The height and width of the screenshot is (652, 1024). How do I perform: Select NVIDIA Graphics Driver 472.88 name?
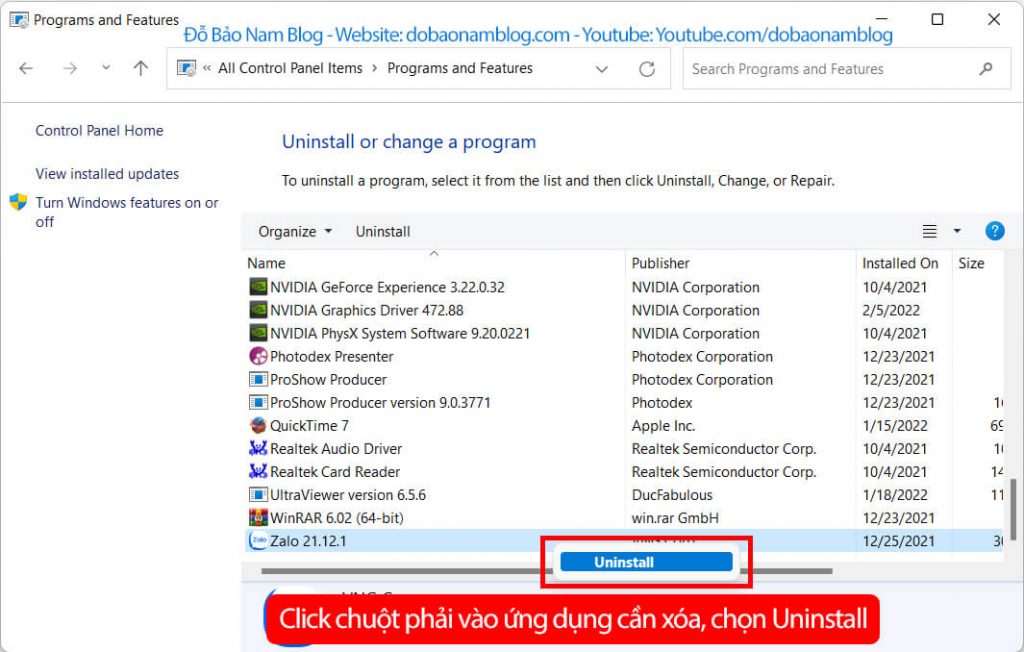(366, 310)
